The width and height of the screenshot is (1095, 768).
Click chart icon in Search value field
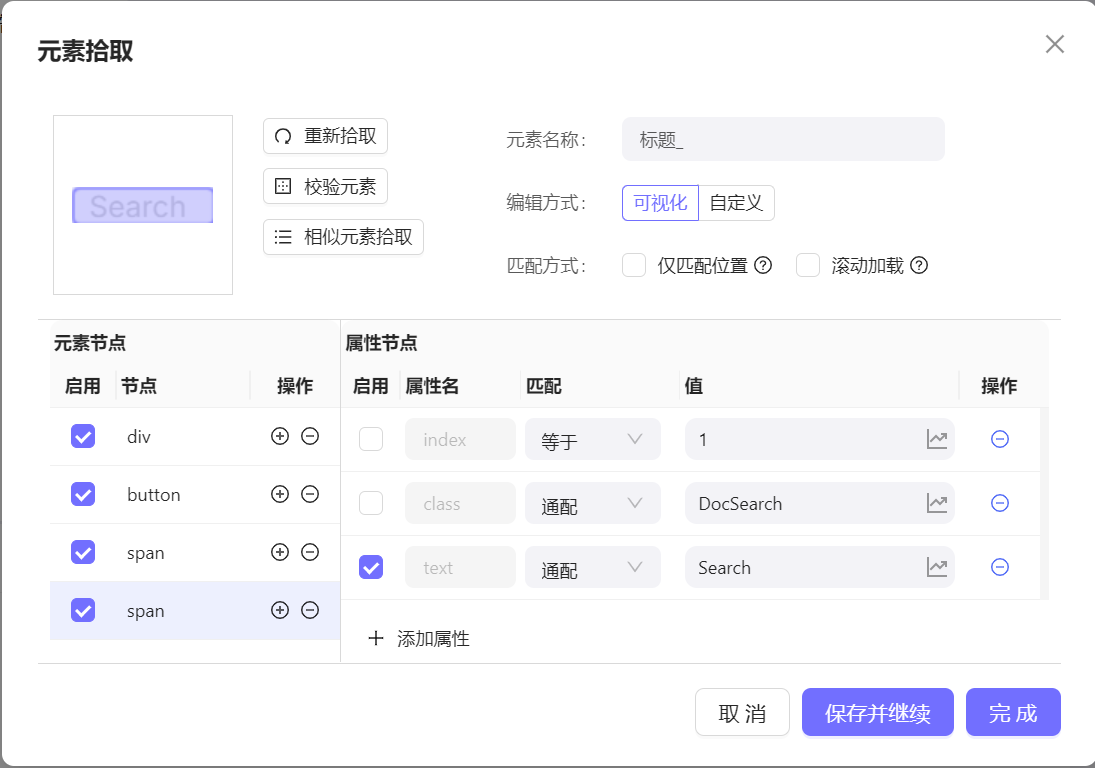point(936,567)
